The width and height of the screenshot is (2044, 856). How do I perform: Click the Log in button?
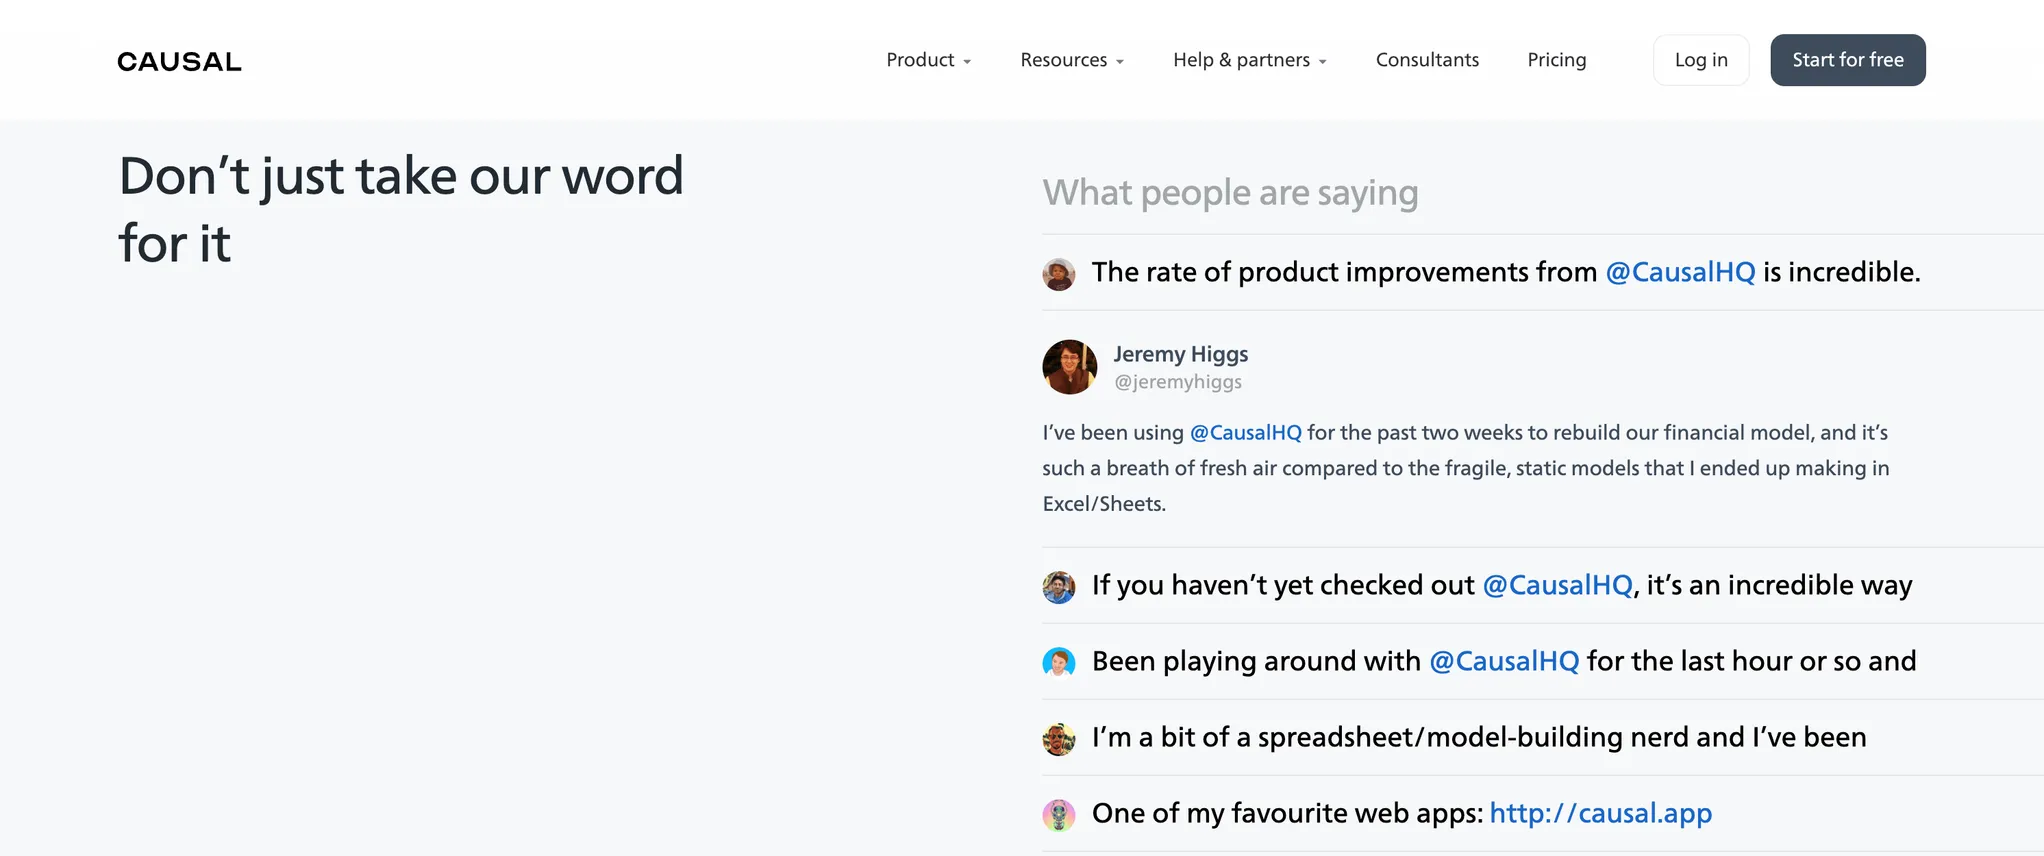[x=1701, y=60]
